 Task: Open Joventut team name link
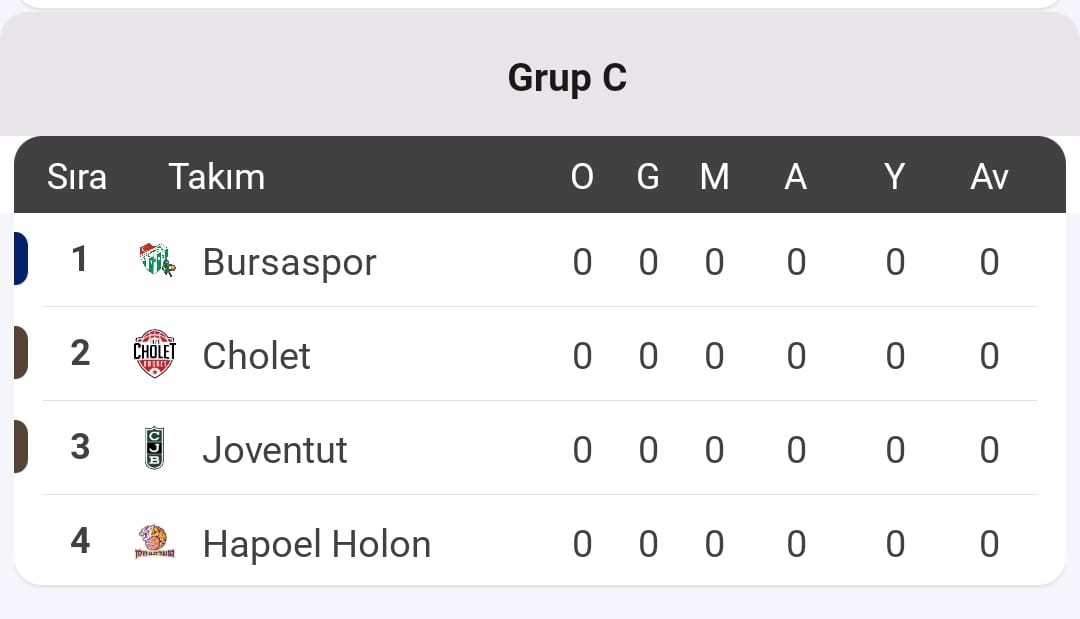pos(275,450)
